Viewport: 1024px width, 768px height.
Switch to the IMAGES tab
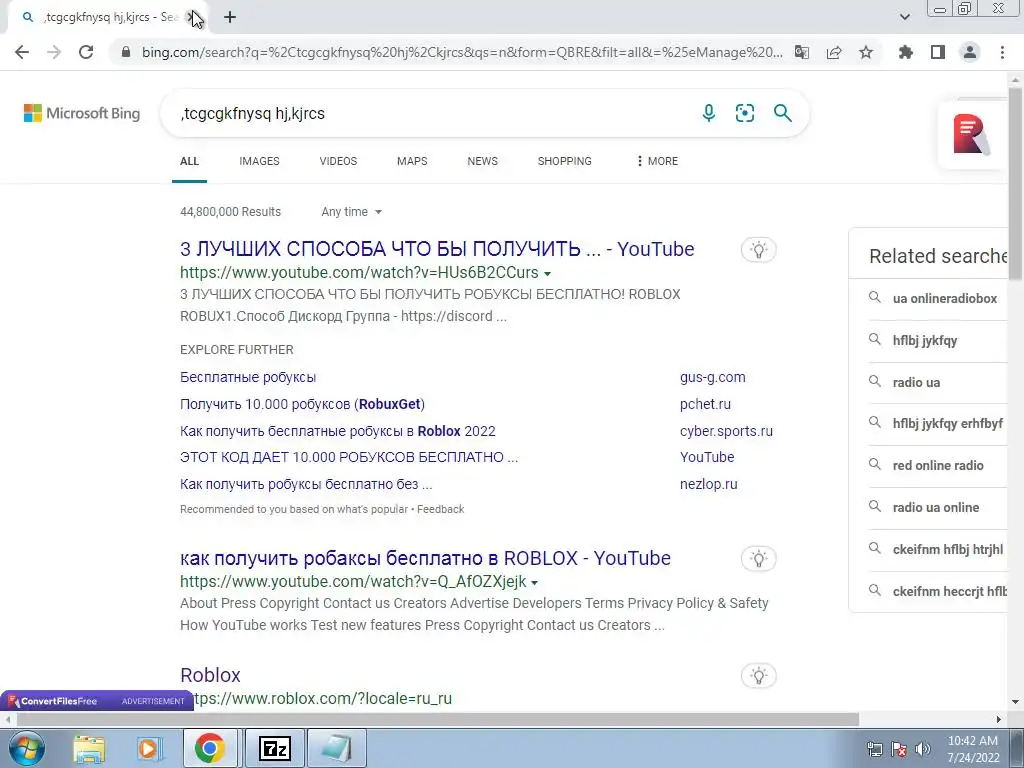click(x=259, y=161)
